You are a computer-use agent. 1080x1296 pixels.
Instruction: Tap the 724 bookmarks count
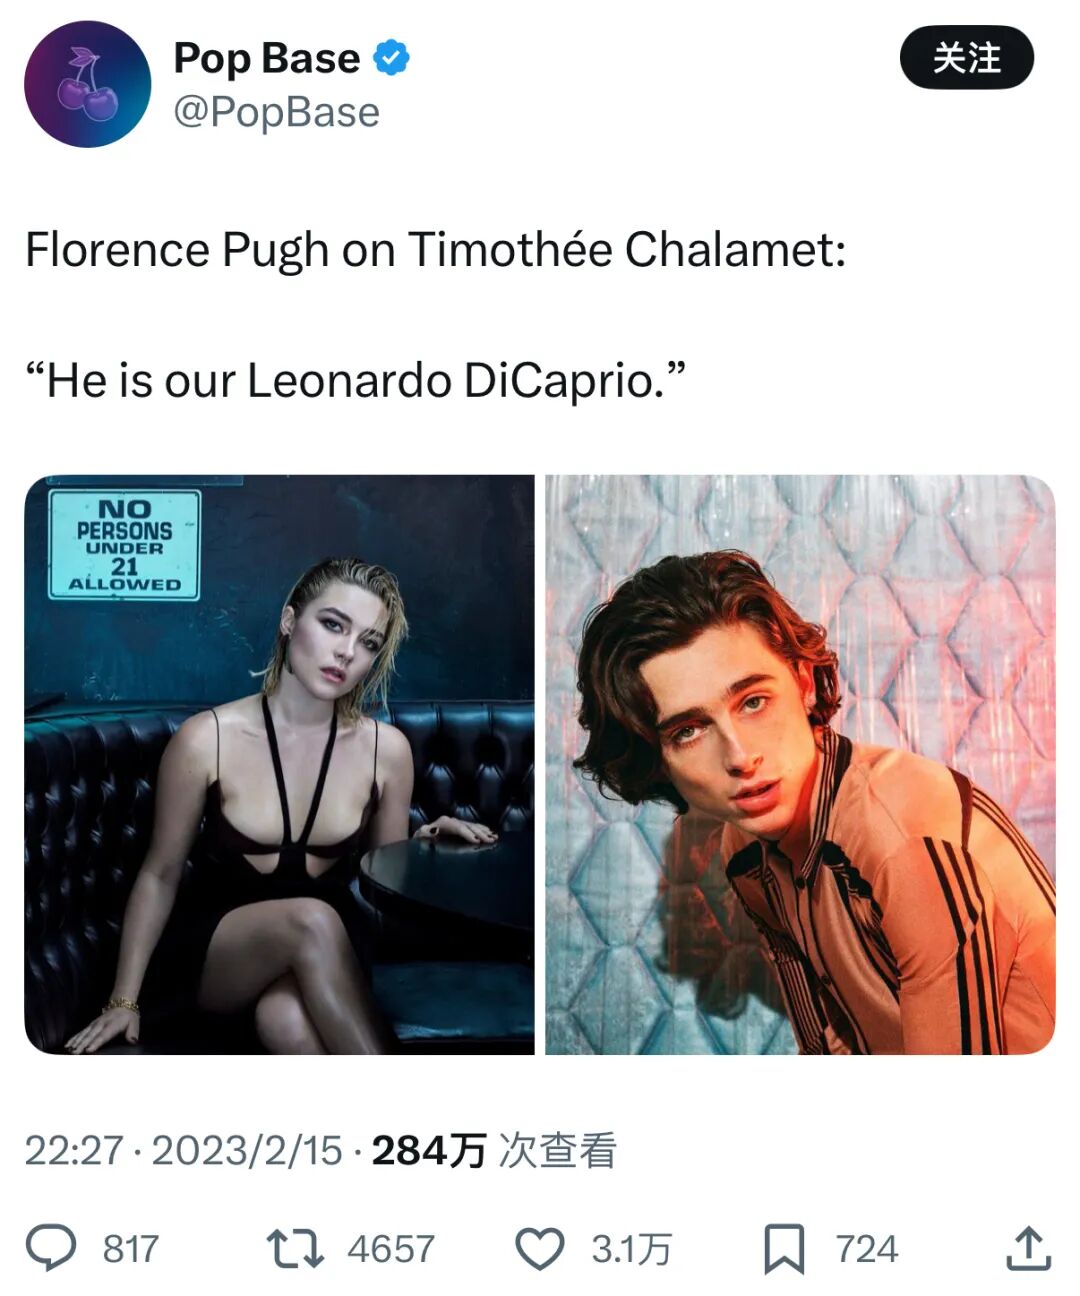click(867, 1249)
